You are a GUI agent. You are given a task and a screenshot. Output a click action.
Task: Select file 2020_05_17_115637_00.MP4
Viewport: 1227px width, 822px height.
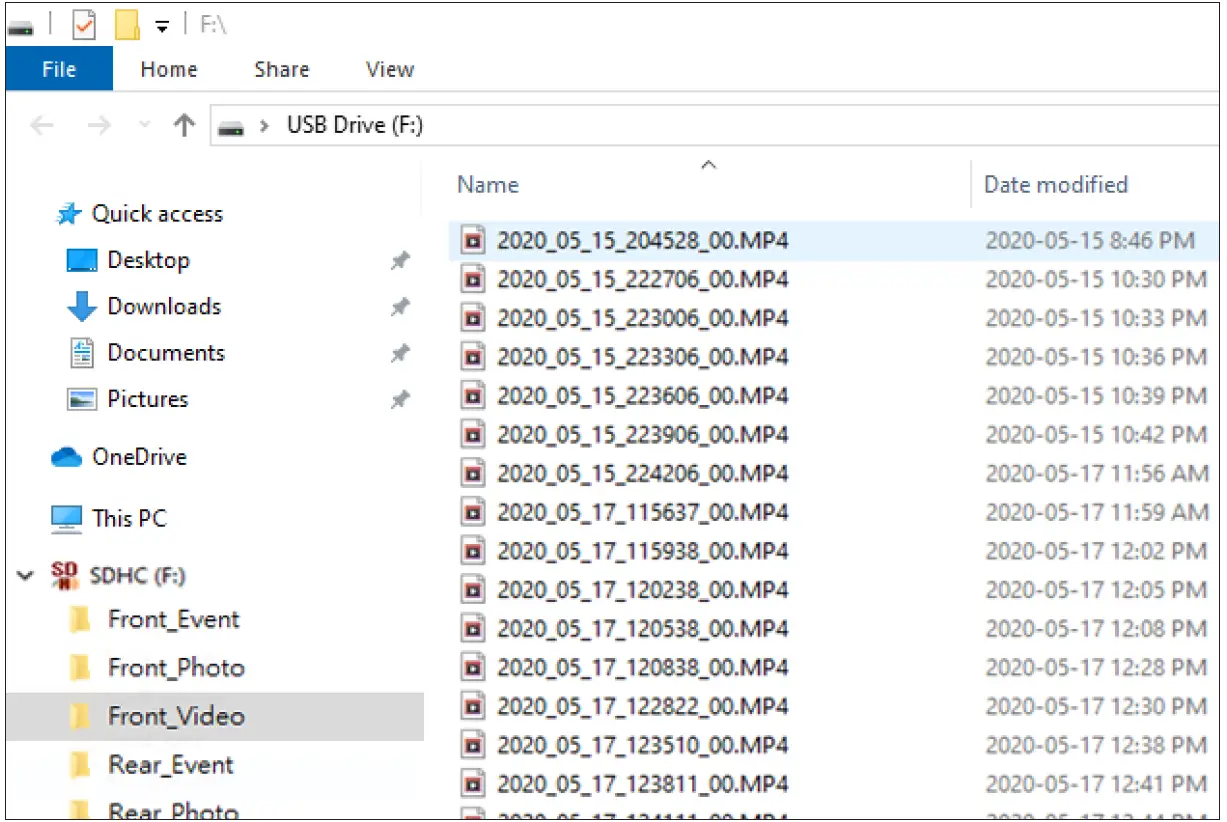pyautogui.click(x=642, y=512)
